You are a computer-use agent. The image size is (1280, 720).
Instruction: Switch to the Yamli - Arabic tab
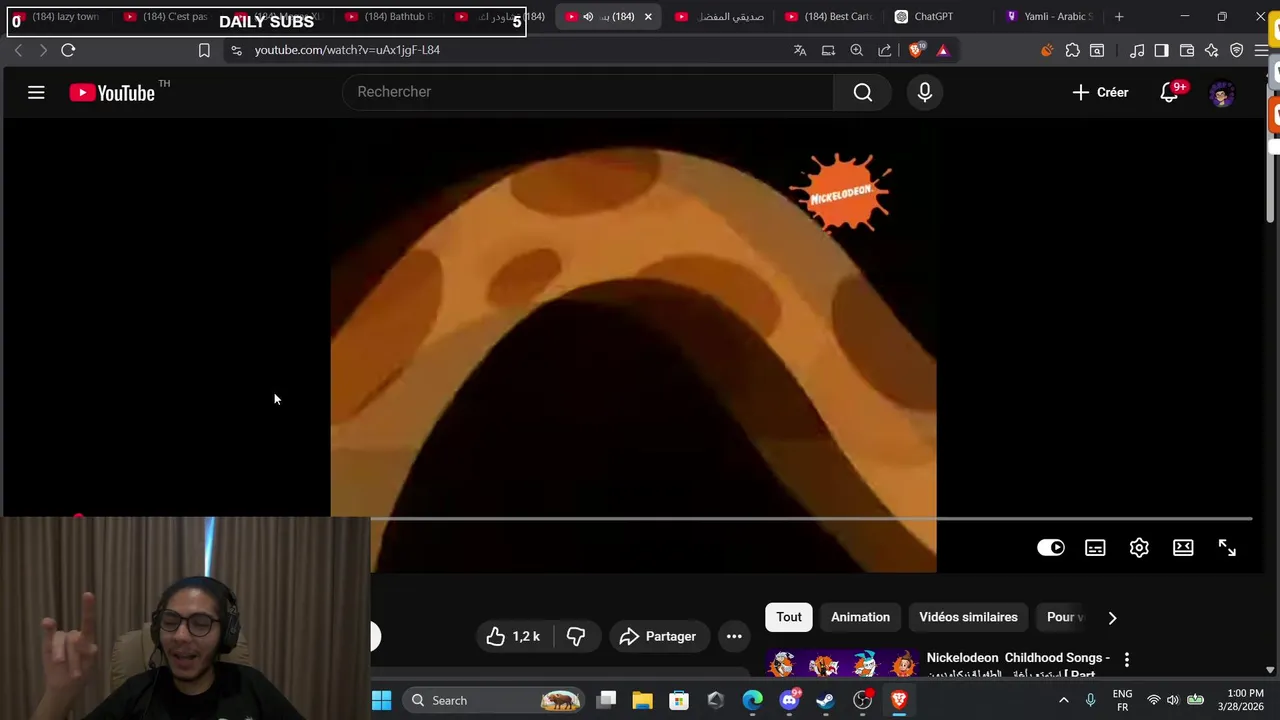tap(1050, 16)
